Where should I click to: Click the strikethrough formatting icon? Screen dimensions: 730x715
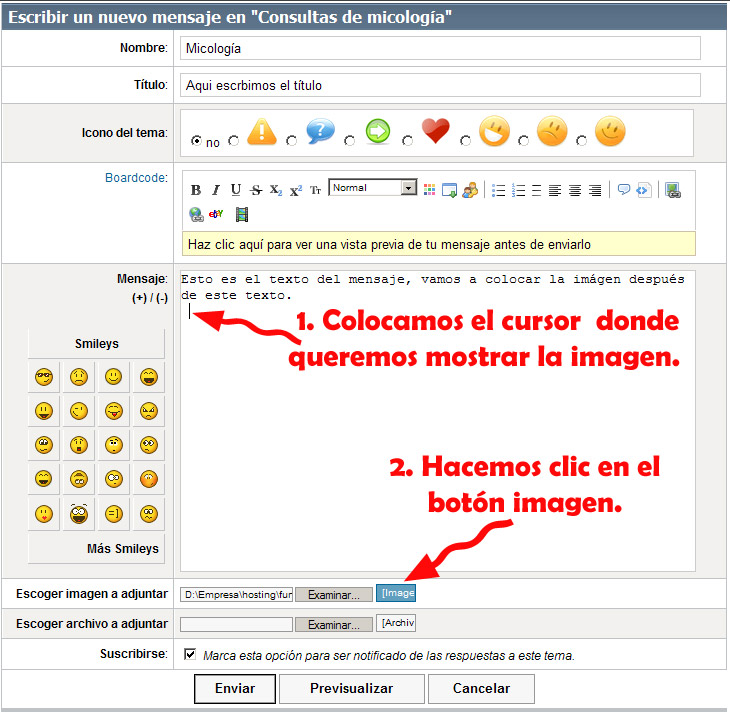click(255, 190)
